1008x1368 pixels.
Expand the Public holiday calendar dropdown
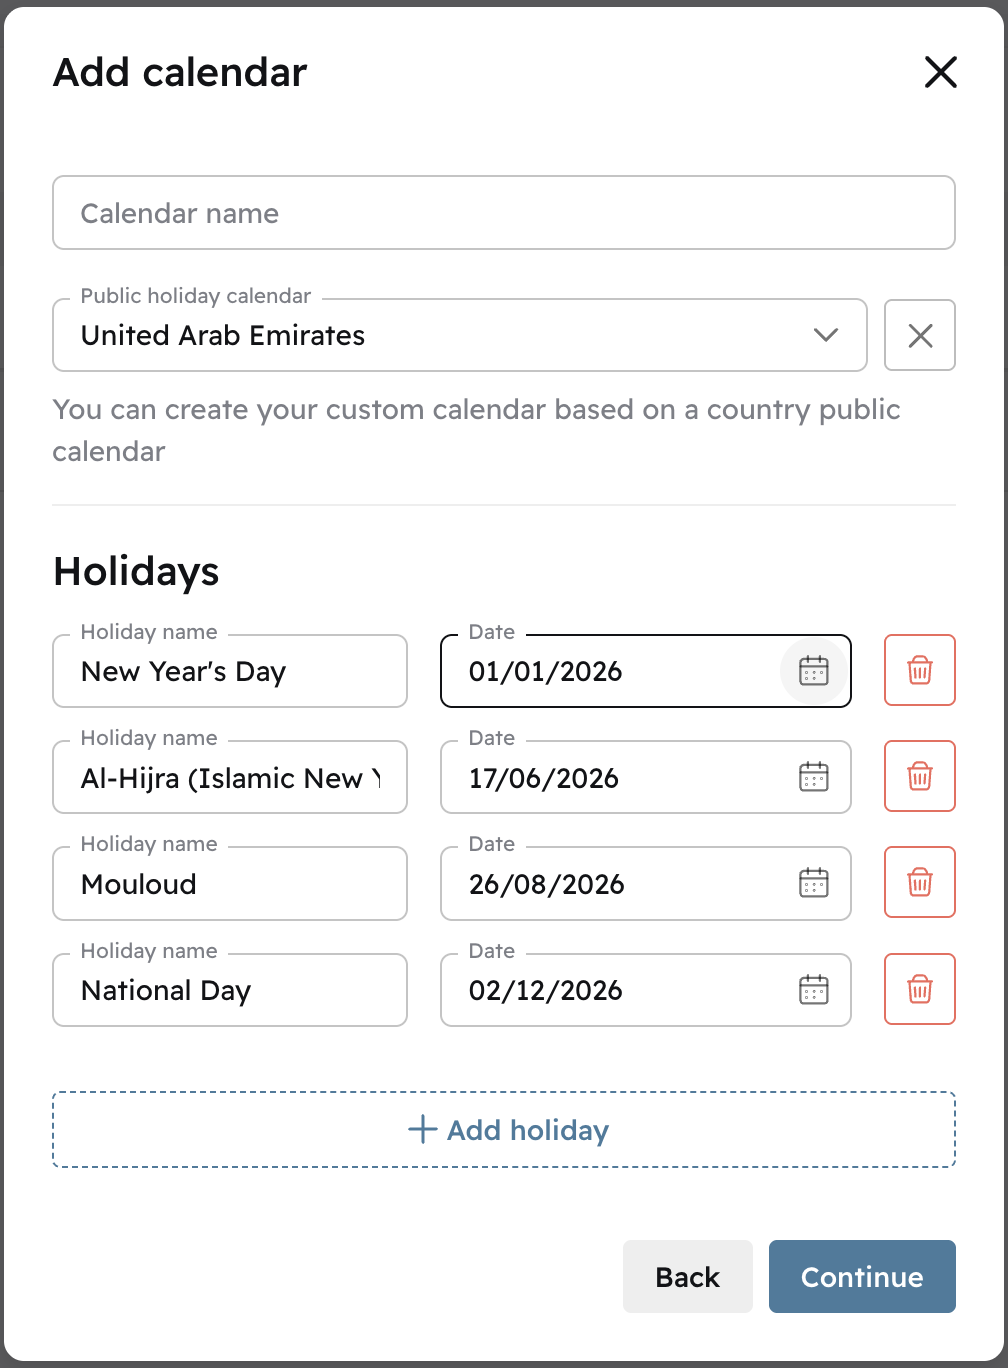[x=826, y=335]
